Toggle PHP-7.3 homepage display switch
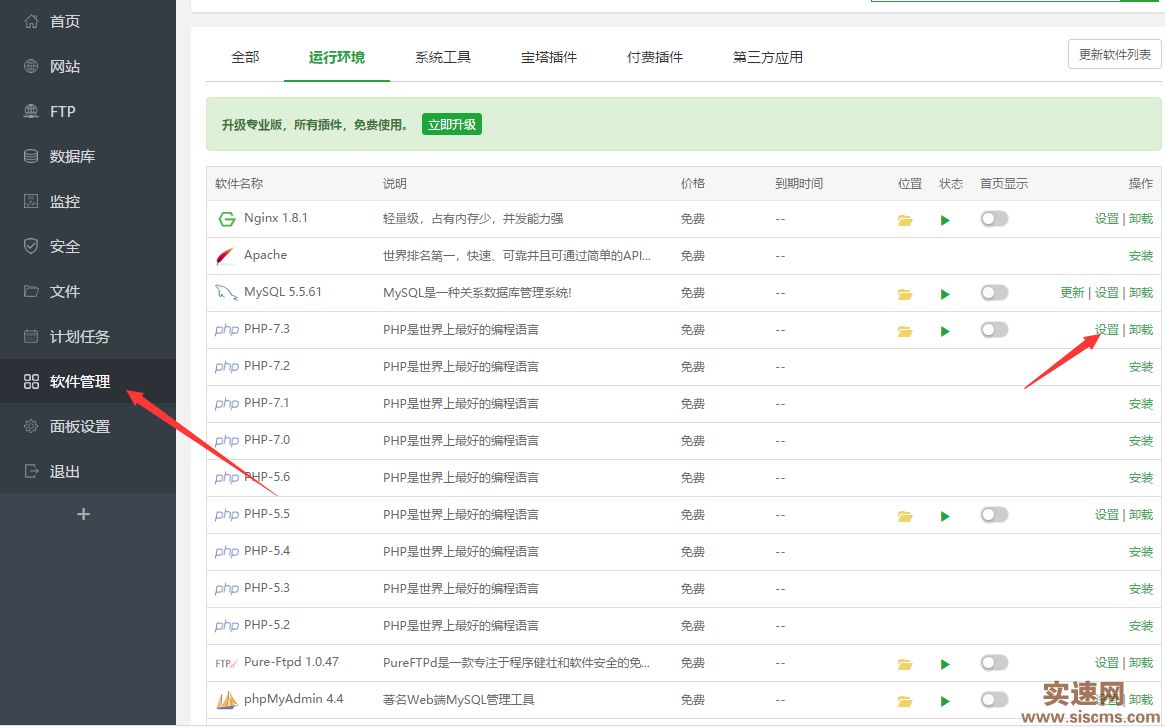The image size is (1165, 728). (994, 329)
